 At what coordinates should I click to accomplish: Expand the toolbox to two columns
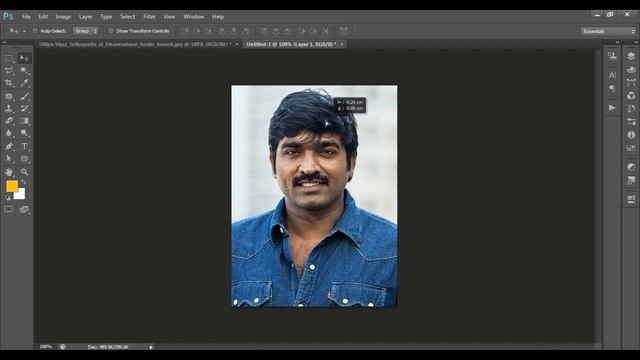tap(4, 42)
